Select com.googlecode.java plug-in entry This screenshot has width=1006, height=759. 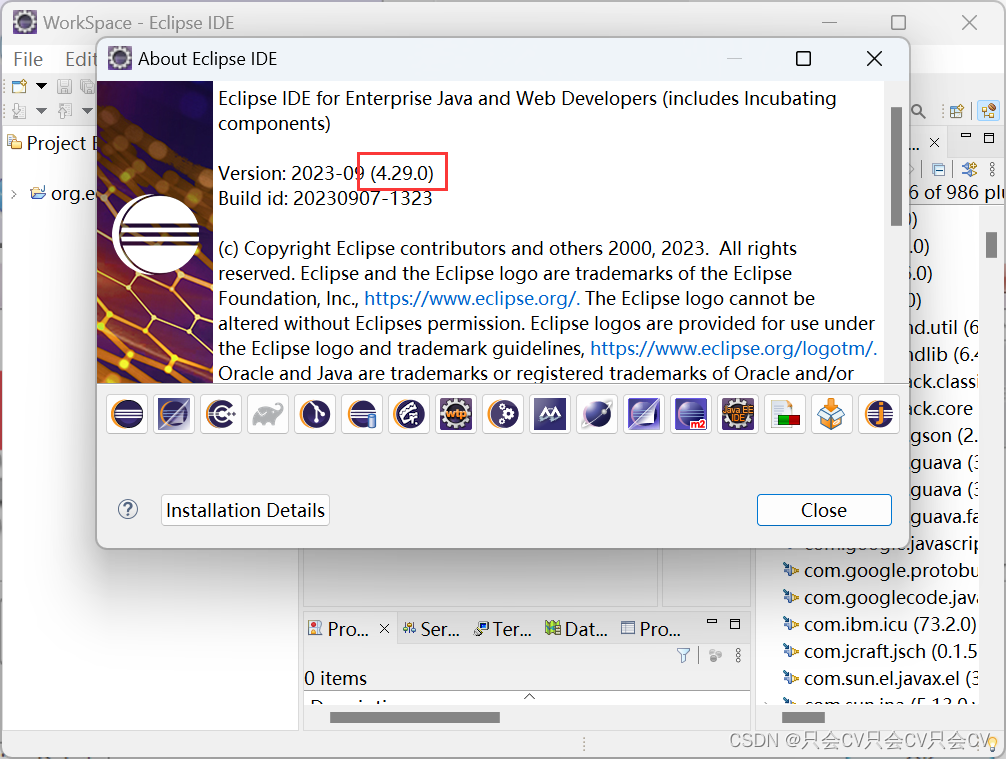pos(880,597)
